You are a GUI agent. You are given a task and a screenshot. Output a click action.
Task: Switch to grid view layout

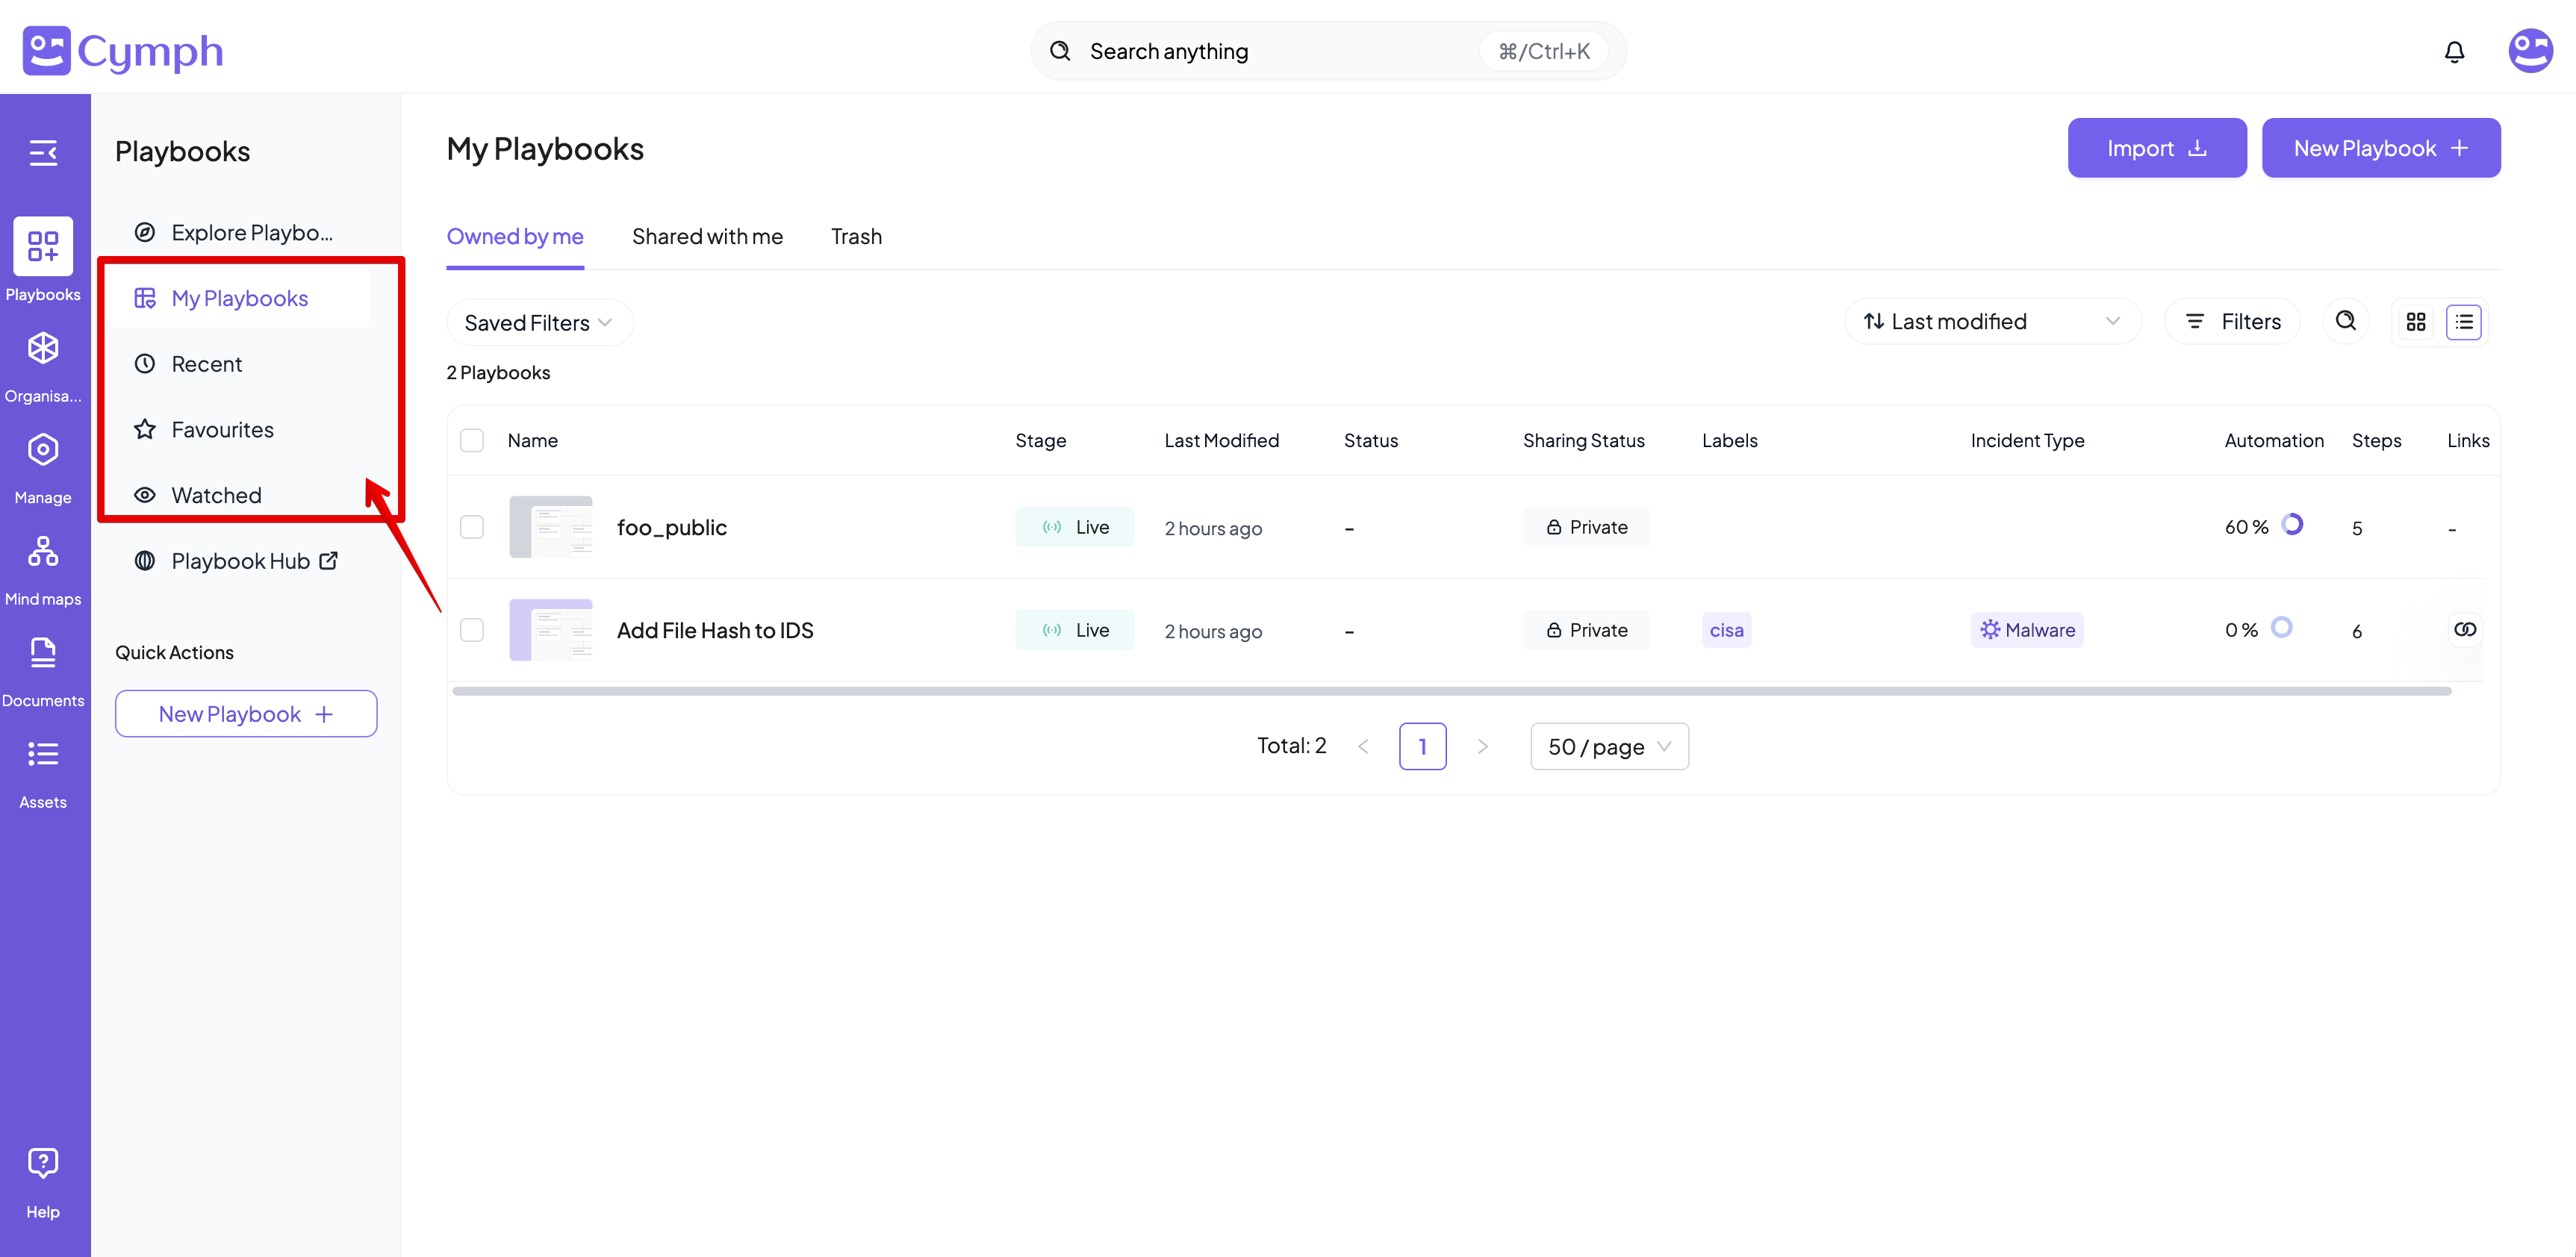coord(2416,322)
